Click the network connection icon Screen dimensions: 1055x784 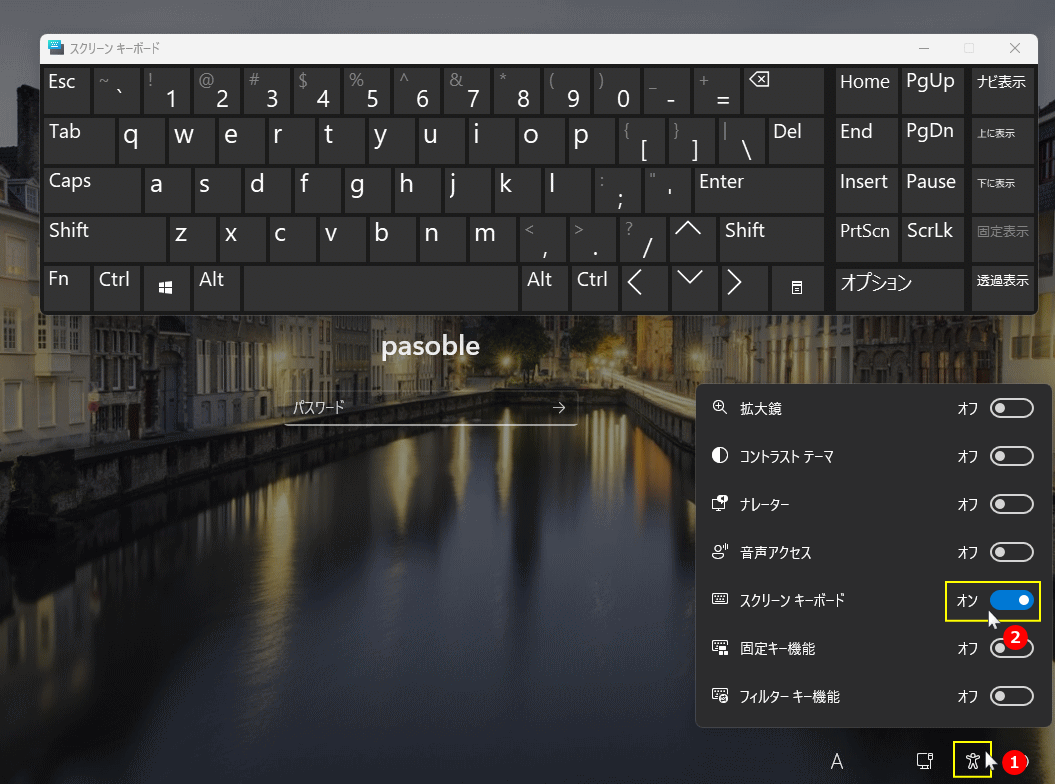(x=922, y=760)
